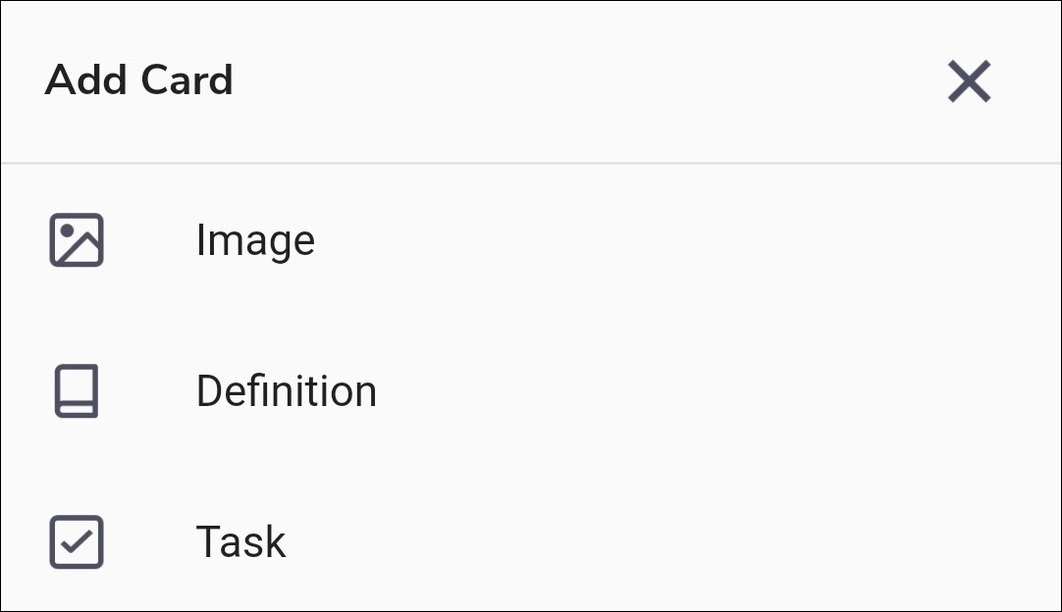Click empty space in the Definition row
The width and height of the screenshot is (1062, 612).
700,391
